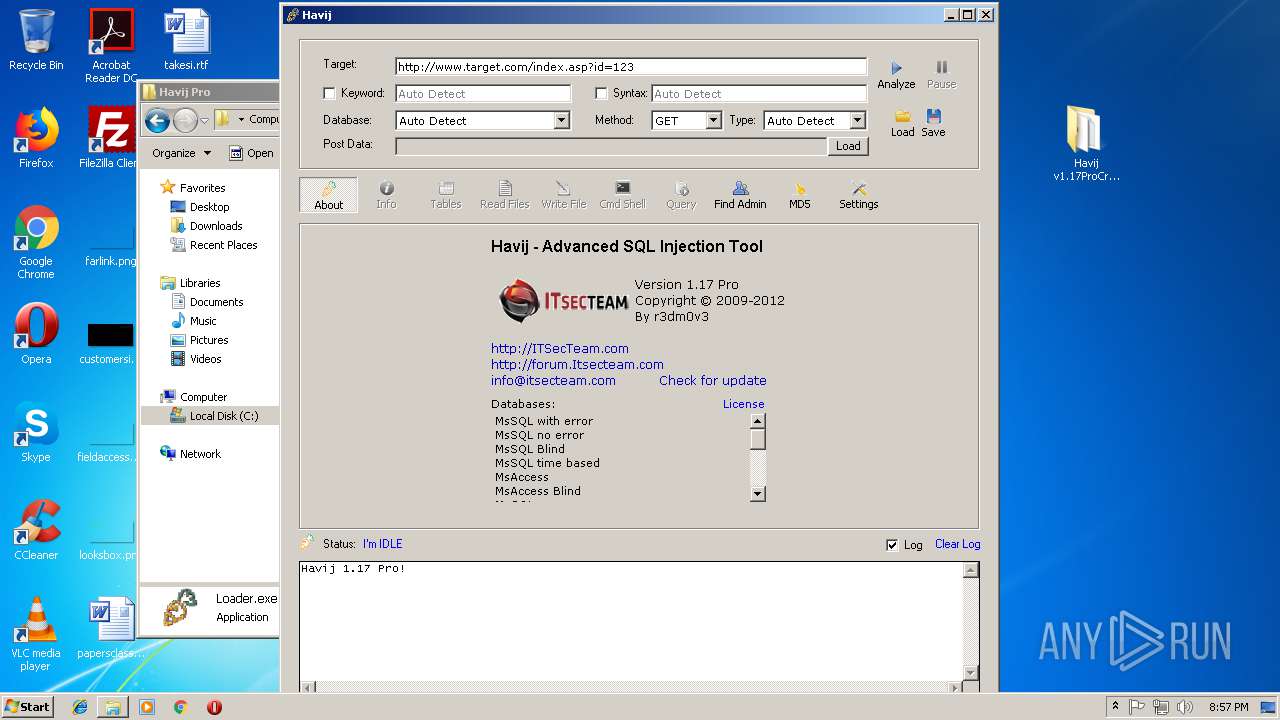
Task: Click the Post Data Load button
Action: (848, 146)
